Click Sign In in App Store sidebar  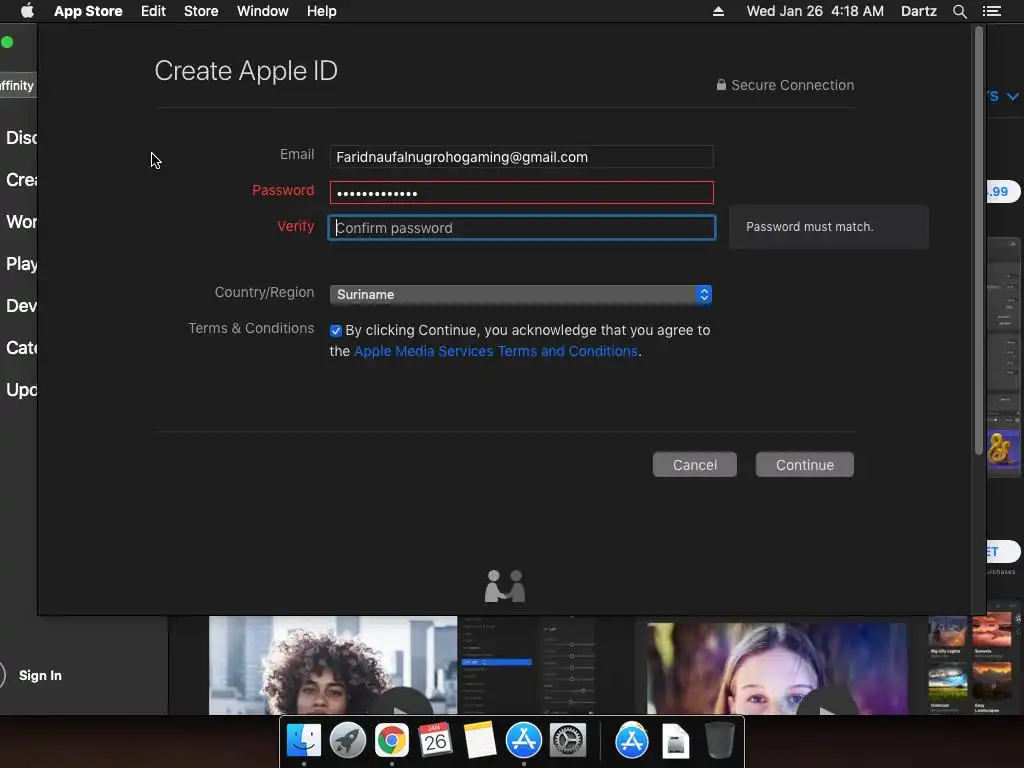tap(40, 675)
